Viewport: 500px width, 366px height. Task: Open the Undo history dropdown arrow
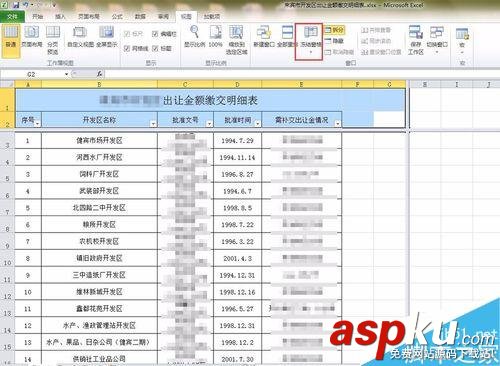[32, 5]
